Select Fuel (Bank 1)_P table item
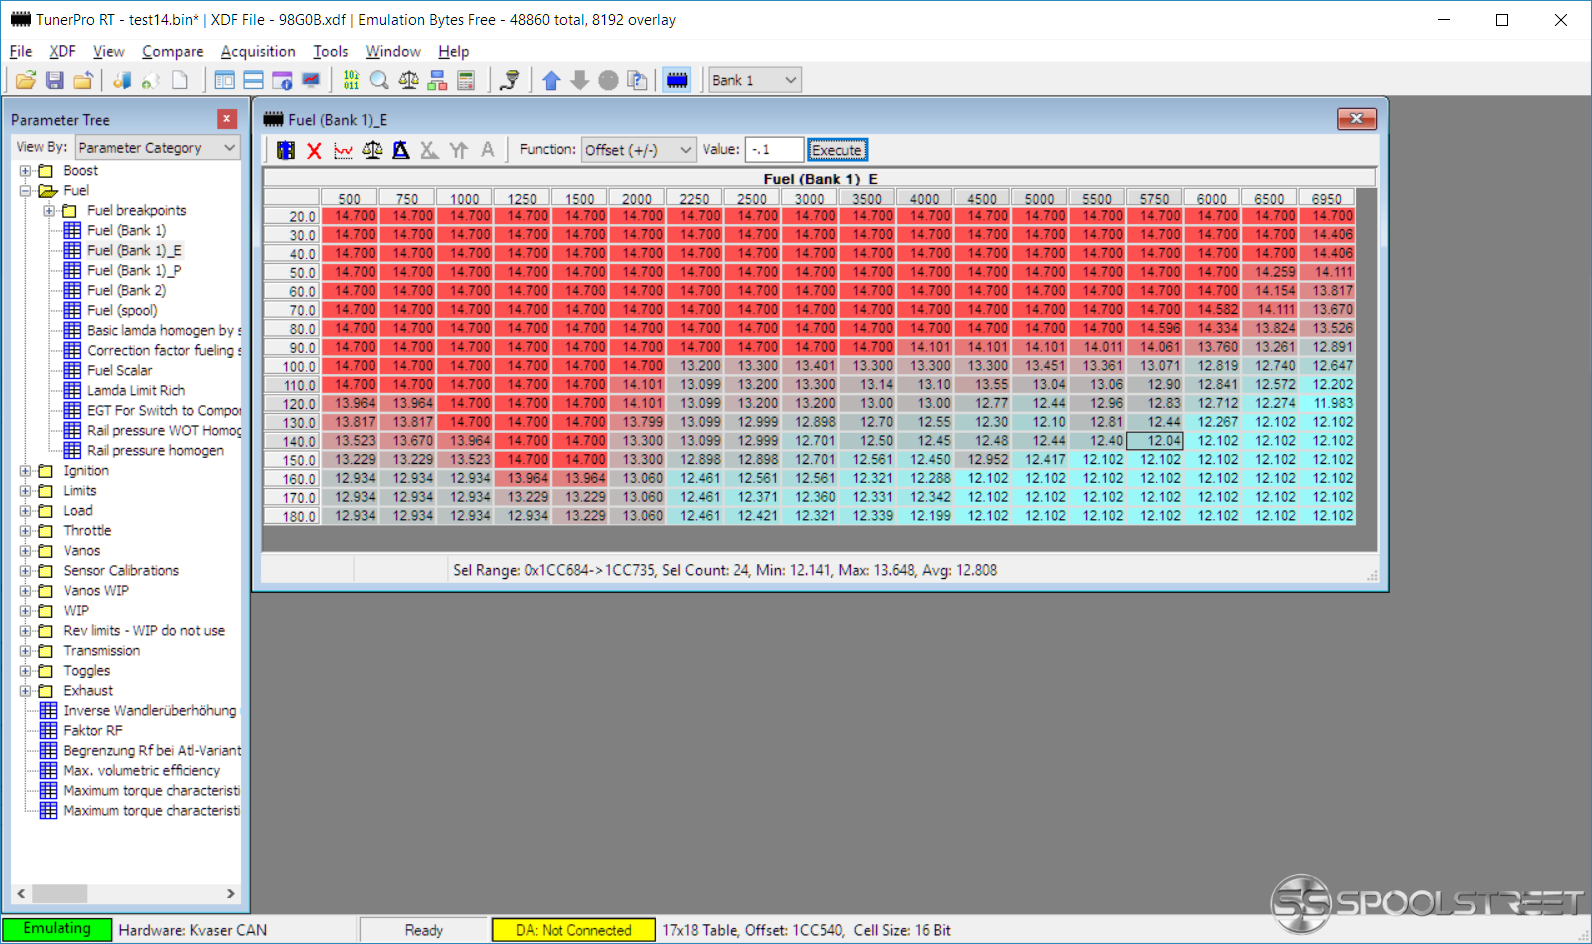This screenshot has width=1592, height=944. (134, 271)
